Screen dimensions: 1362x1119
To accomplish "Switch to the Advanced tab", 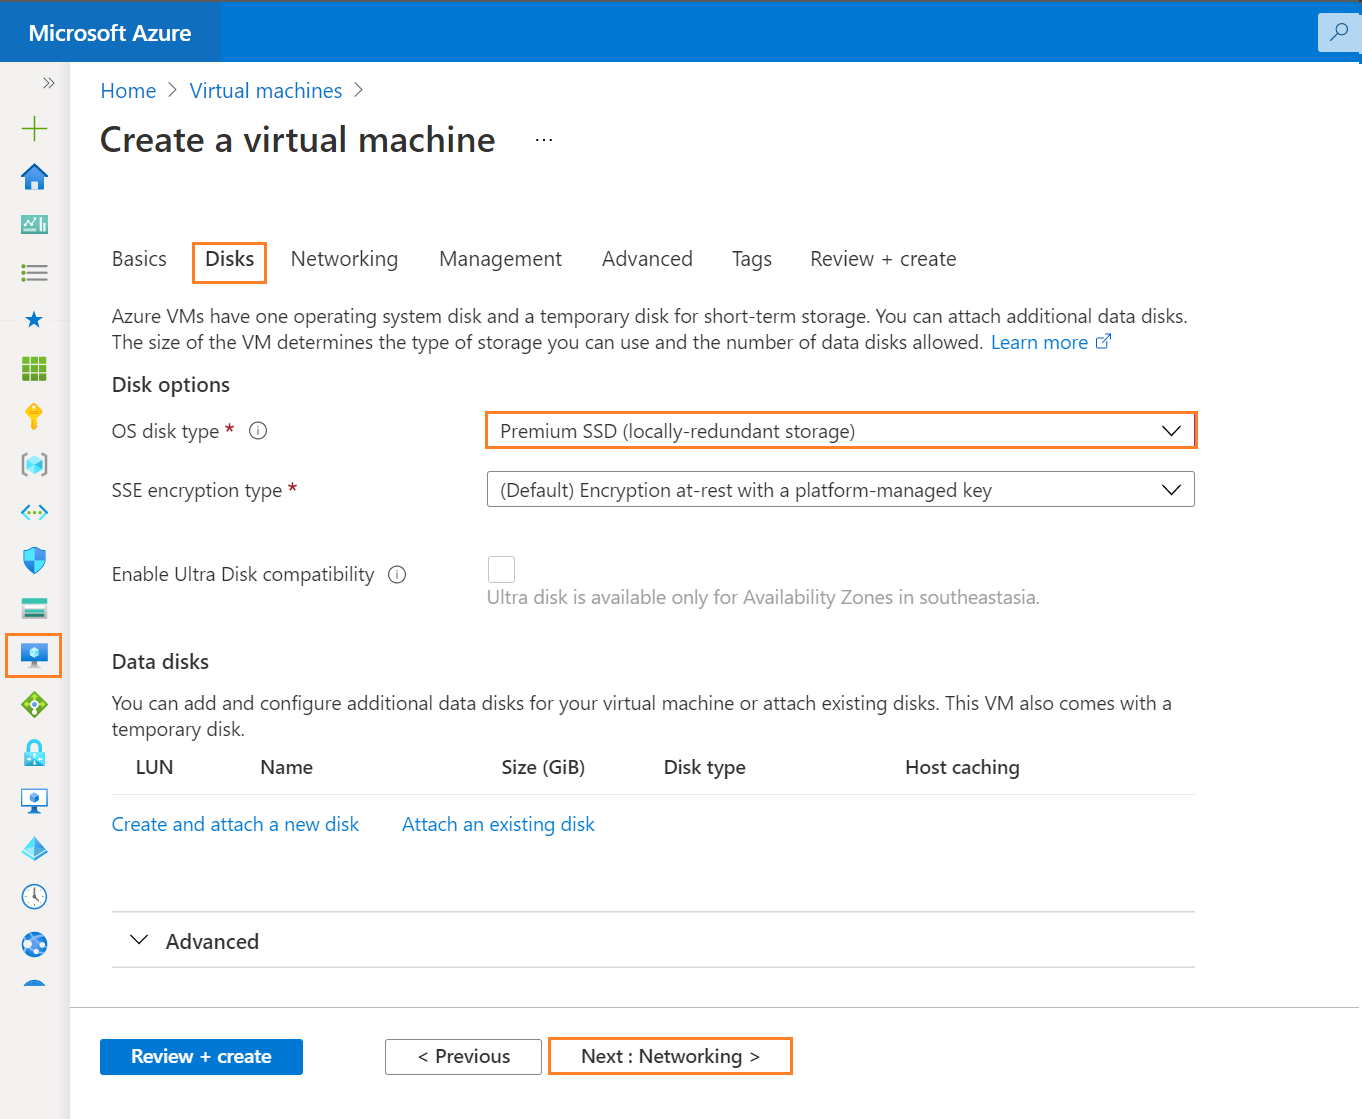I will point(647,259).
